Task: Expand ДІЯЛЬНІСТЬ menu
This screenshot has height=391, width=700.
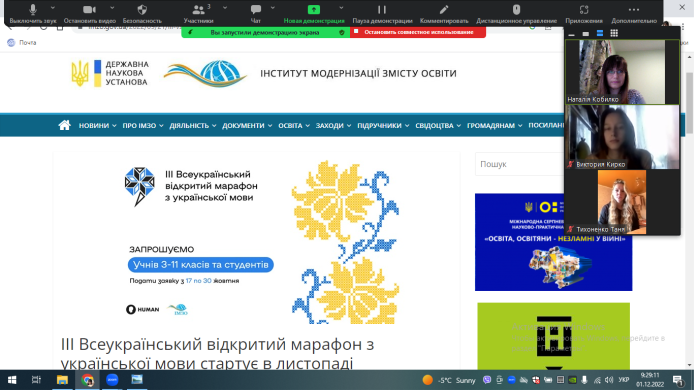Action: 193,125
